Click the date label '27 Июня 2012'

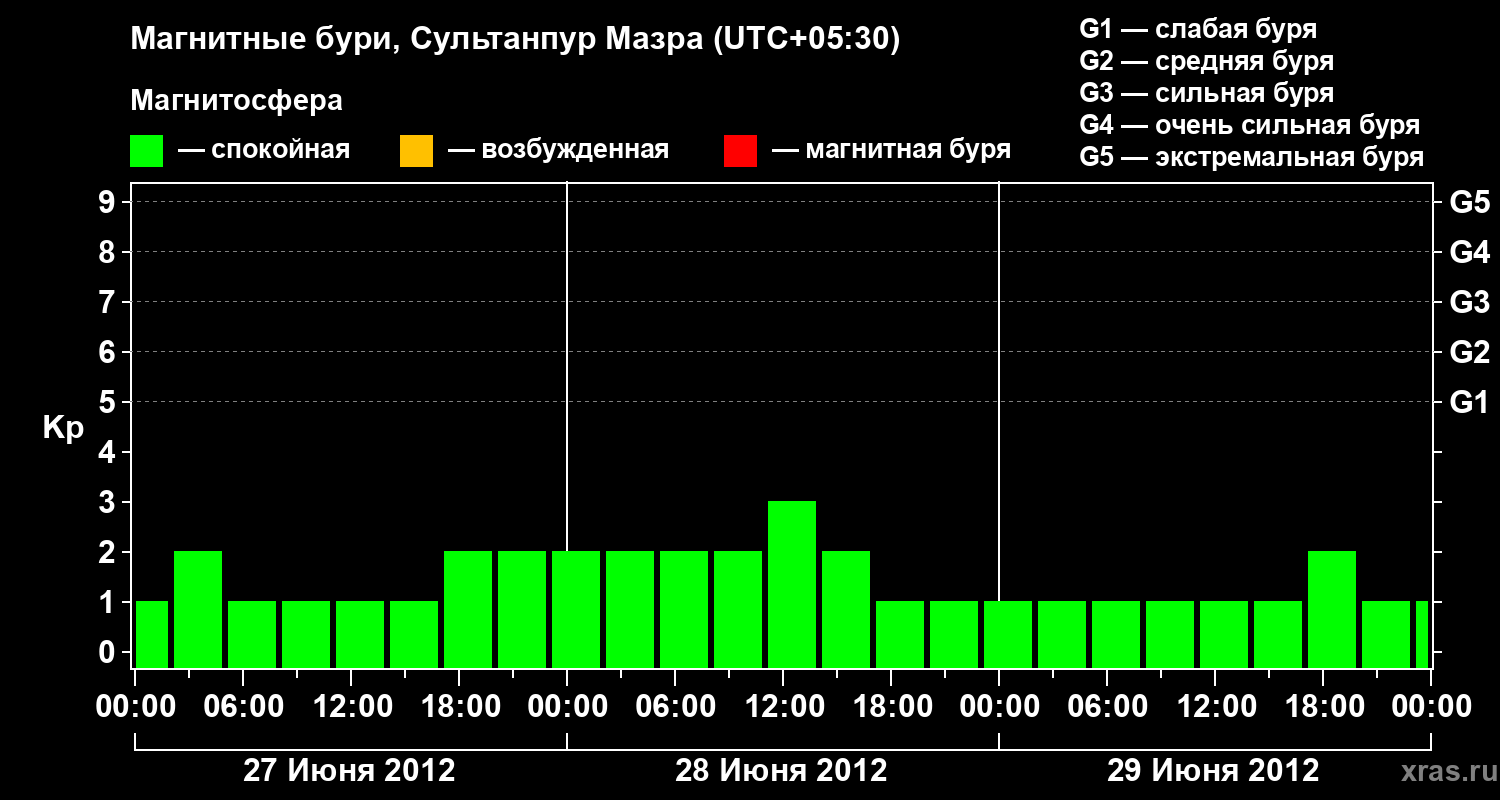click(x=350, y=771)
